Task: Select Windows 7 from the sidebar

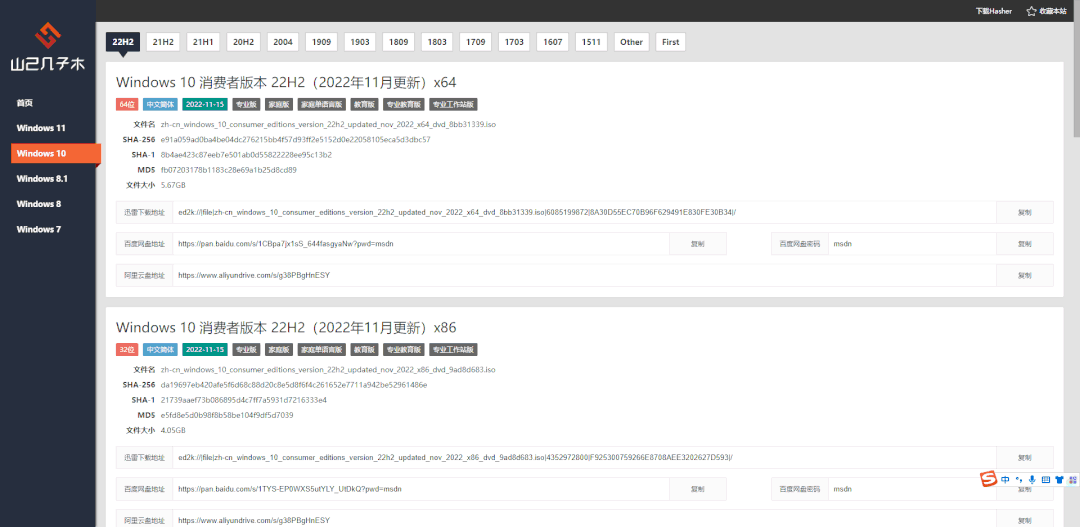Action: [x=39, y=229]
